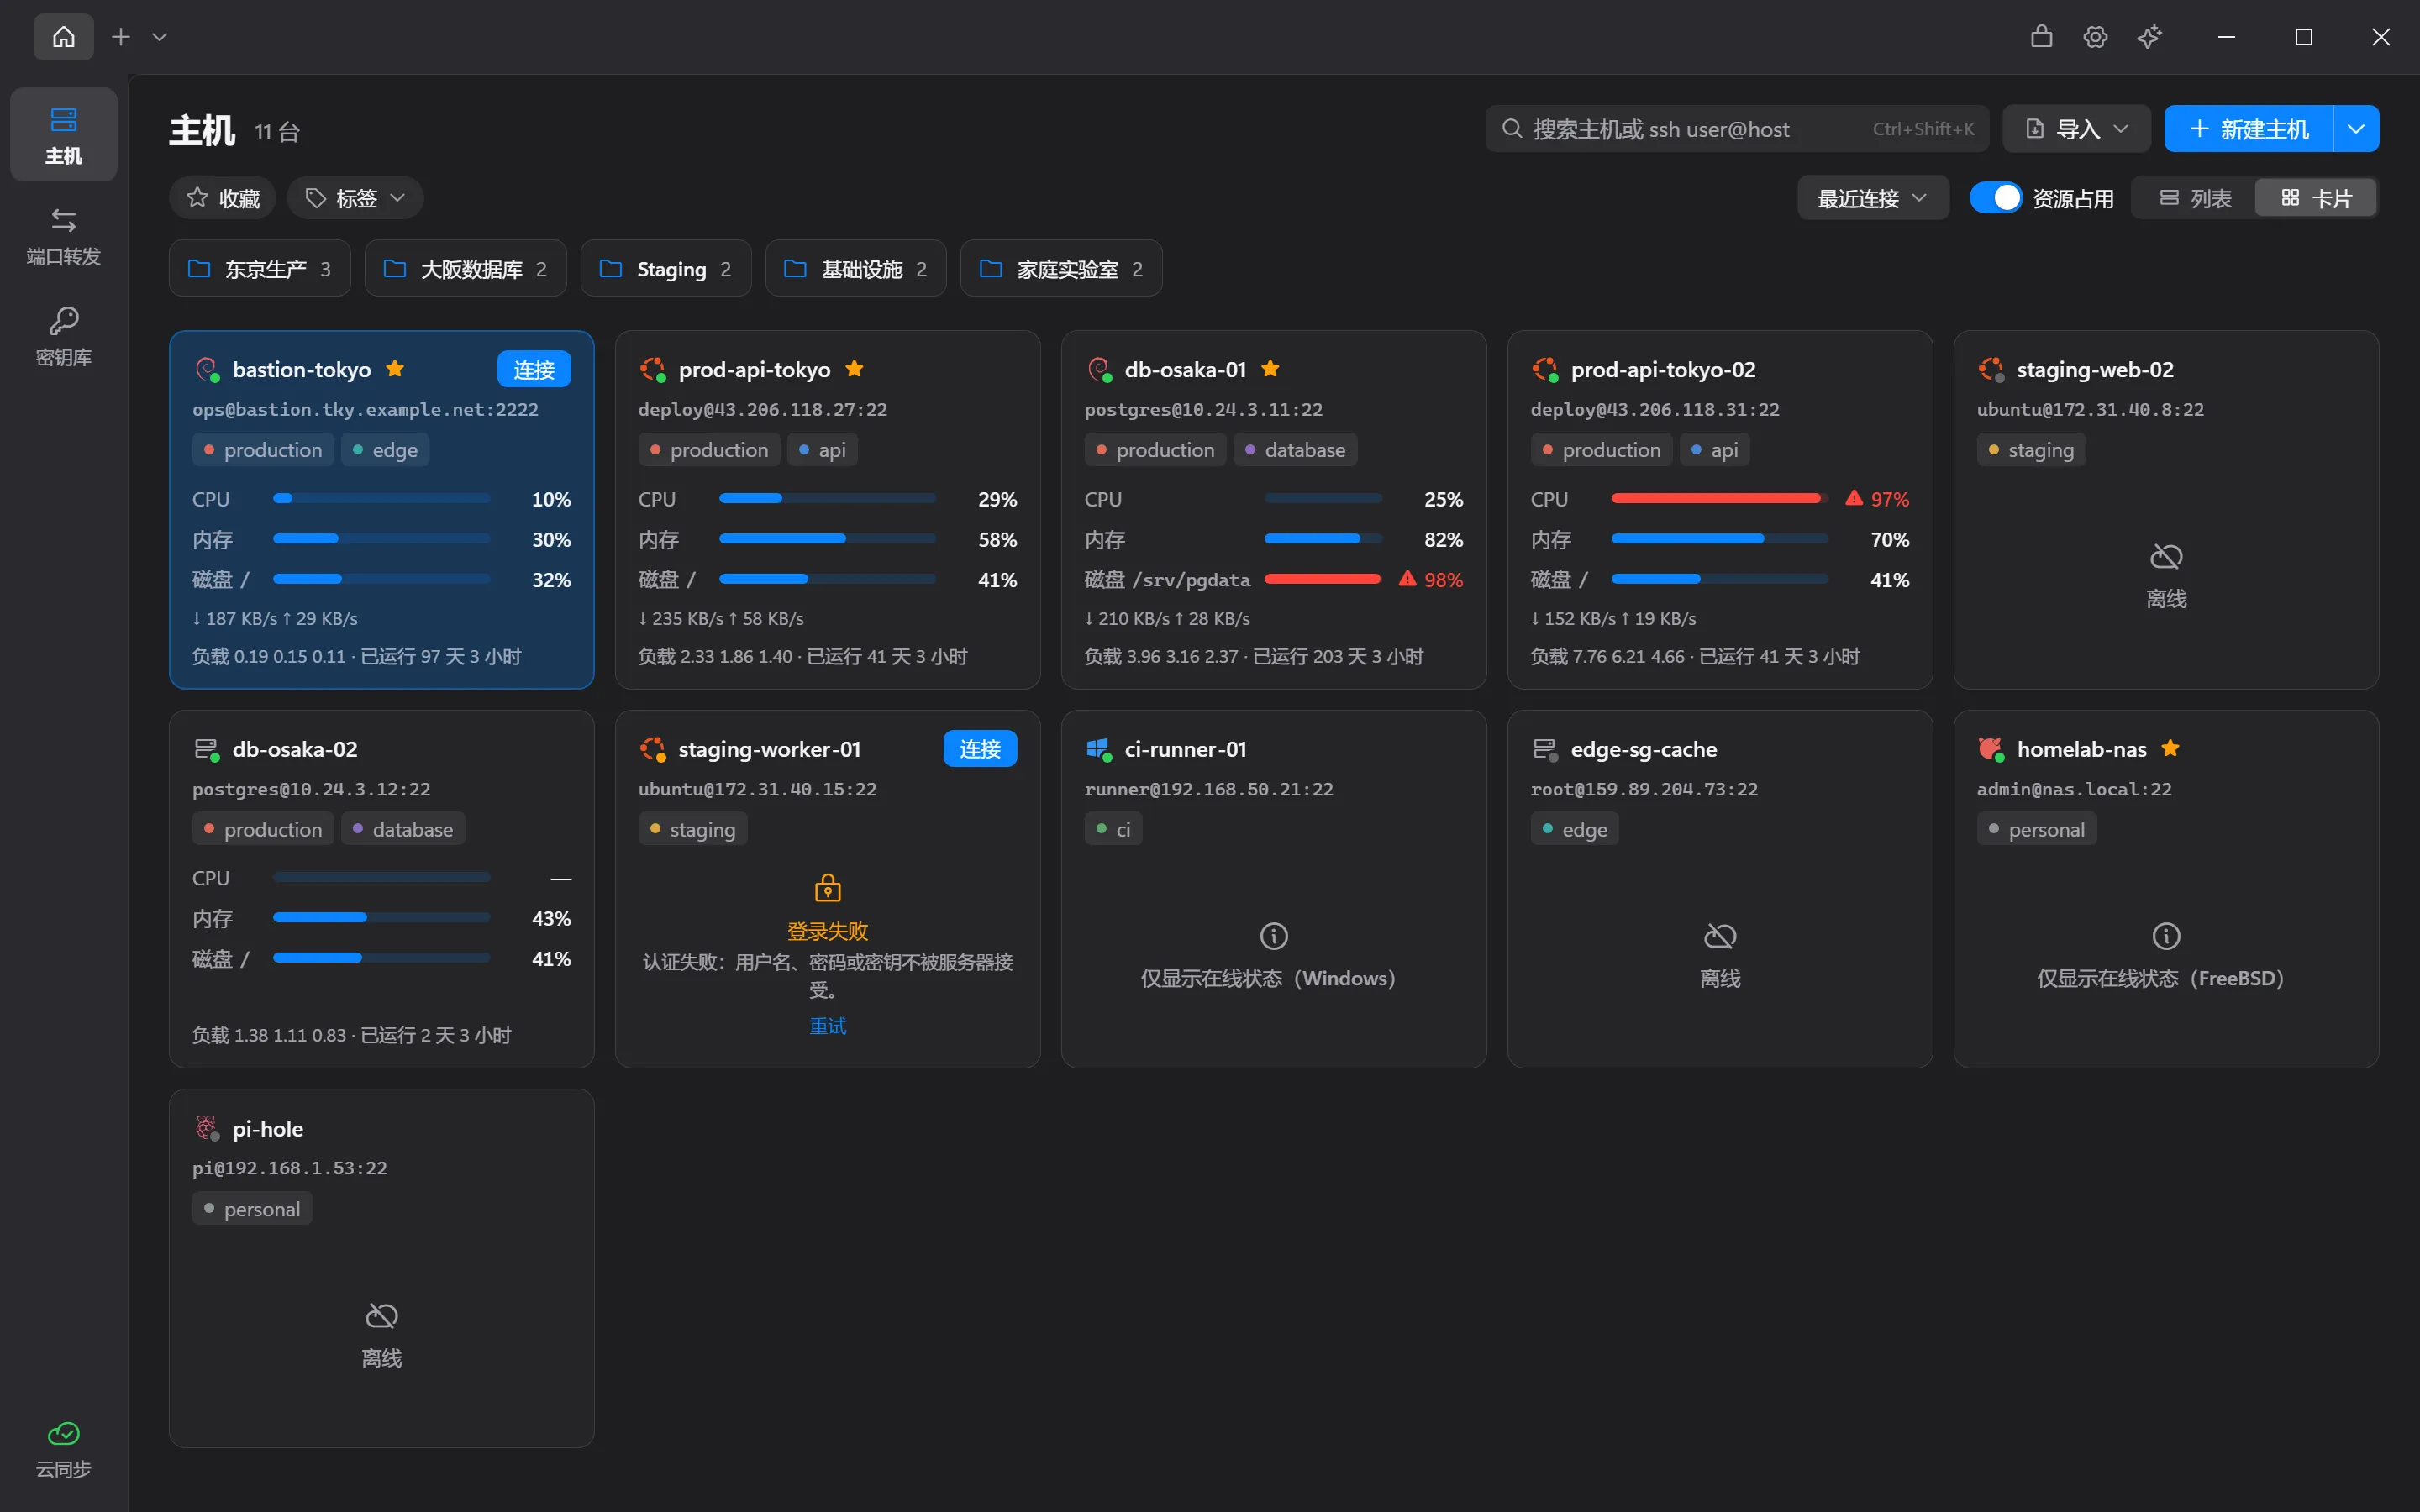Toggle the 资源占用 switch off
The width and height of the screenshot is (2420, 1512).
coord(1995,198)
